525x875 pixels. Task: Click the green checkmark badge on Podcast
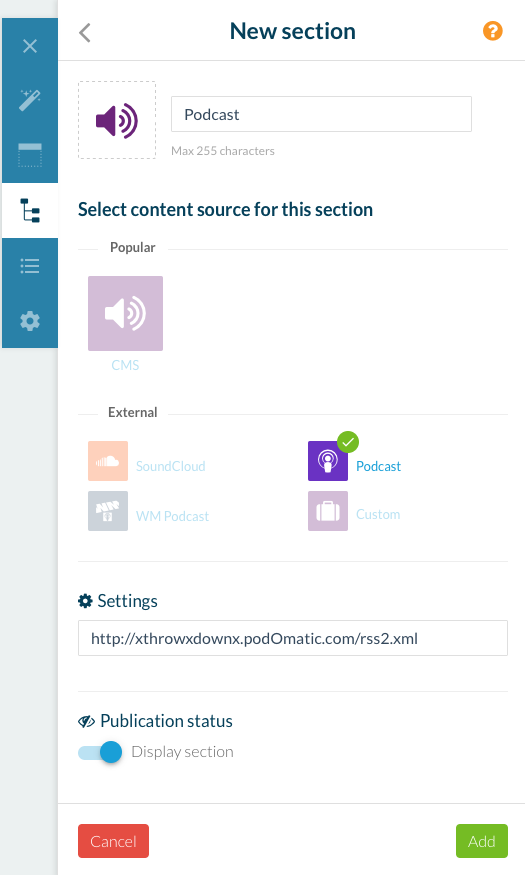click(x=348, y=443)
